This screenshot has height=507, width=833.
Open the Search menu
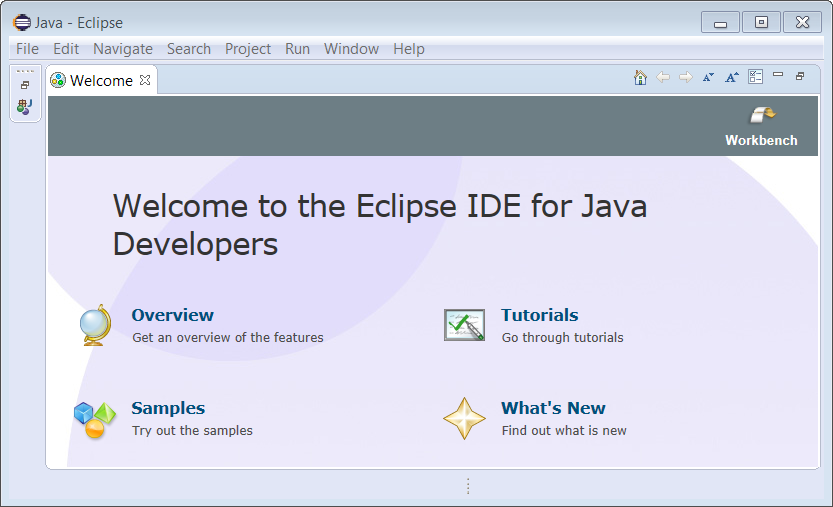click(x=189, y=49)
